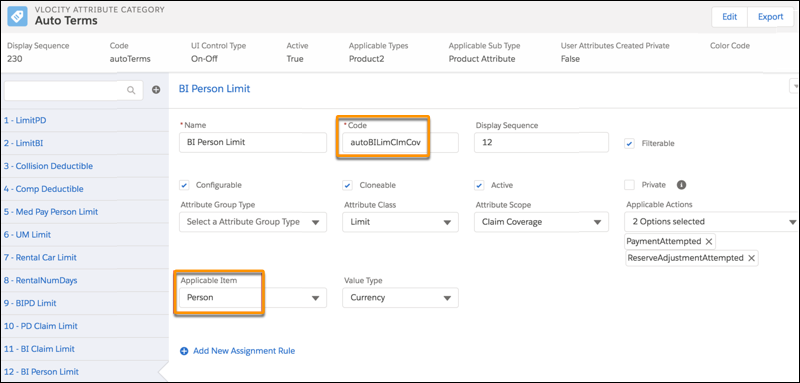Click the Color Code header label
The height and width of the screenshot is (383, 800).
tap(730, 46)
